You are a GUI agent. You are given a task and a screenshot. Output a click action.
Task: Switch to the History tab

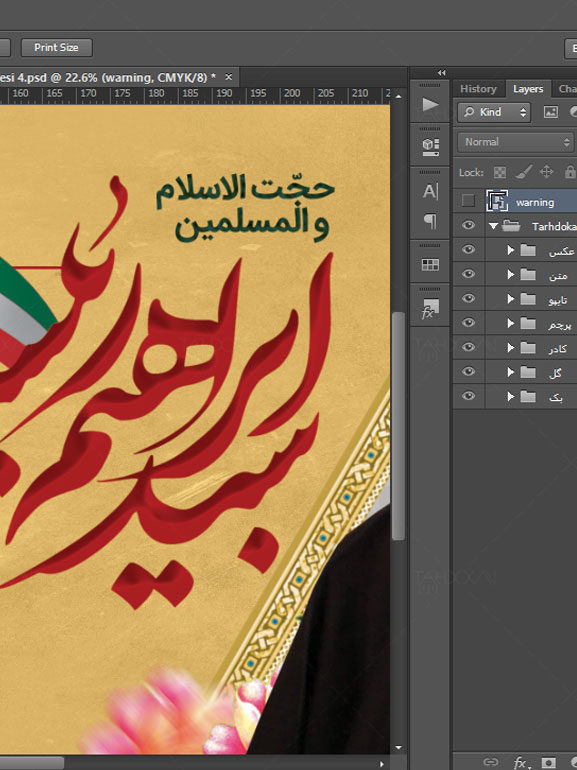(478, 89)
